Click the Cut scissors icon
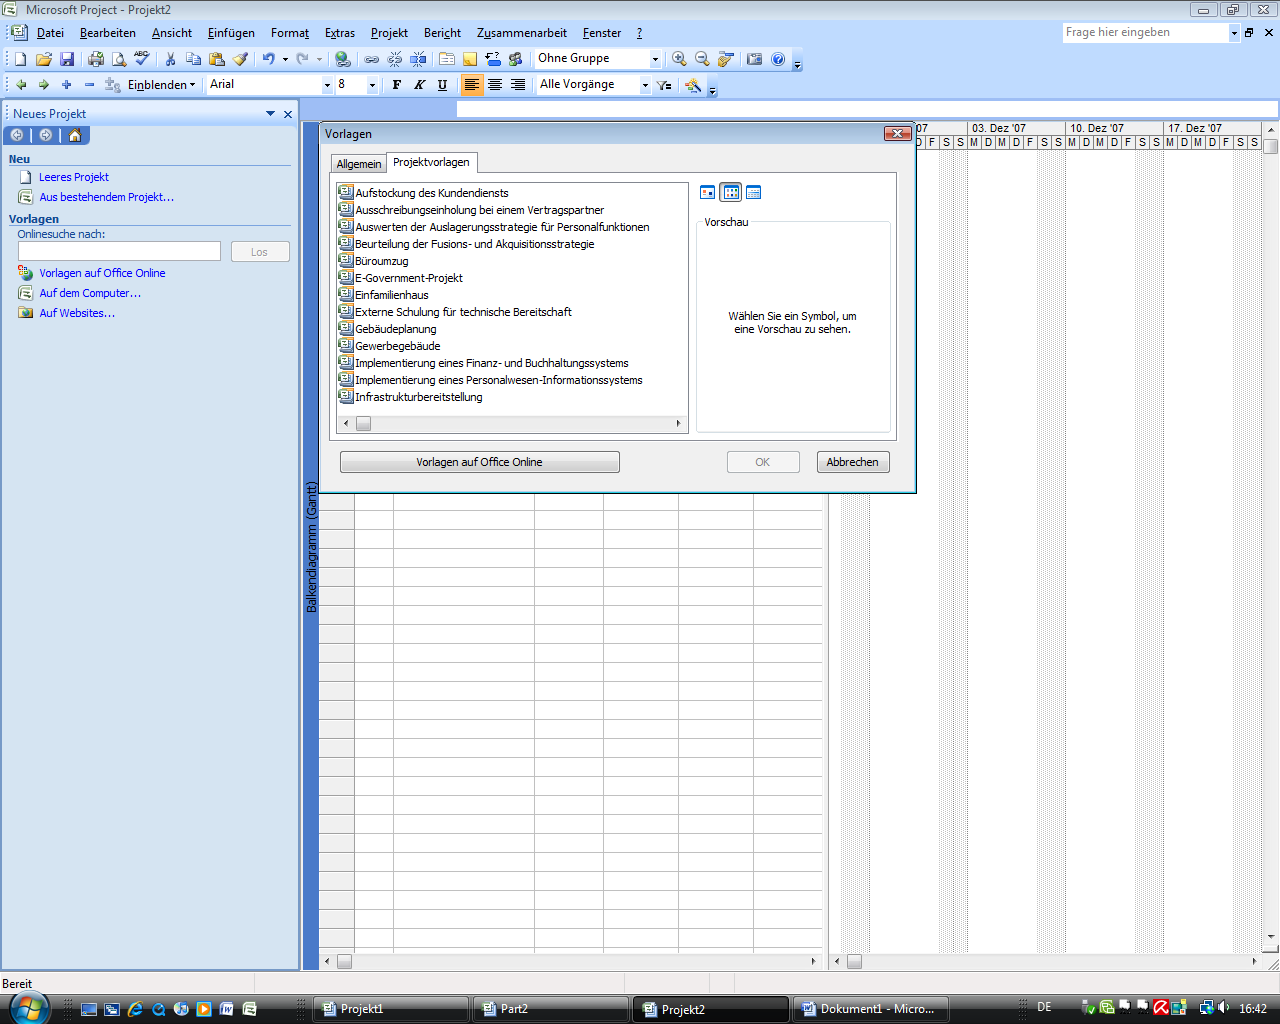The image size is (1280, 1024). (171, 59)
